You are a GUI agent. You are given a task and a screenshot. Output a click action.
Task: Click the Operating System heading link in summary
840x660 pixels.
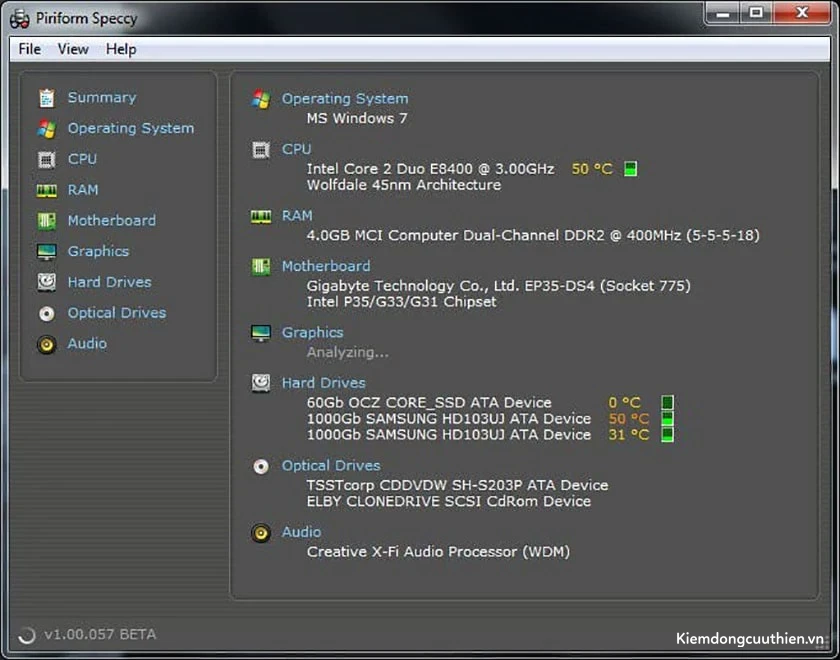point(345,99)
